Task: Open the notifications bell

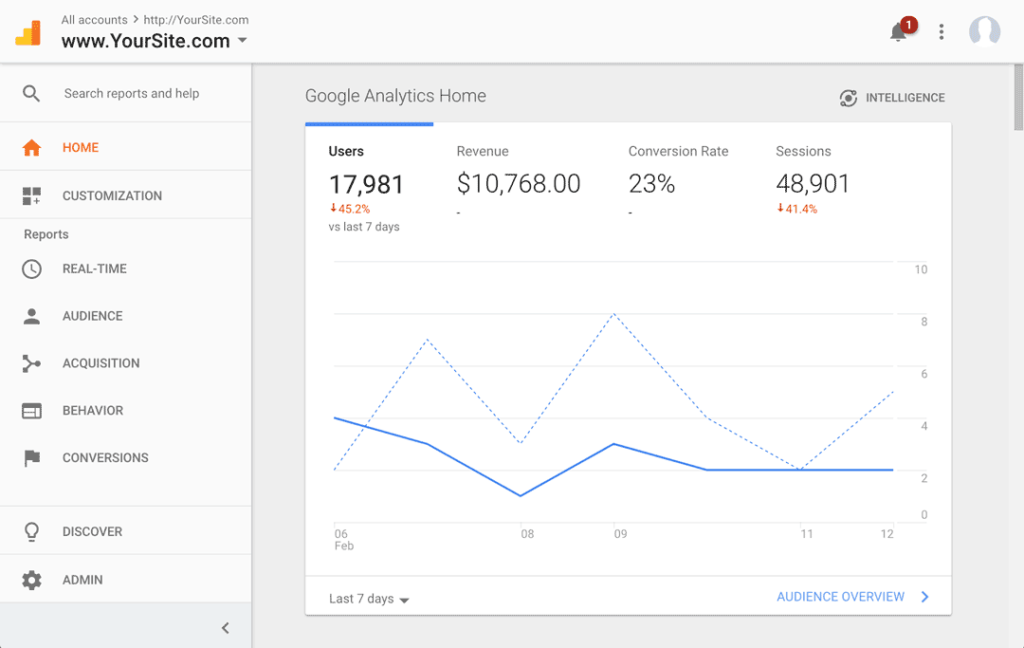Action: coord(897,31)
